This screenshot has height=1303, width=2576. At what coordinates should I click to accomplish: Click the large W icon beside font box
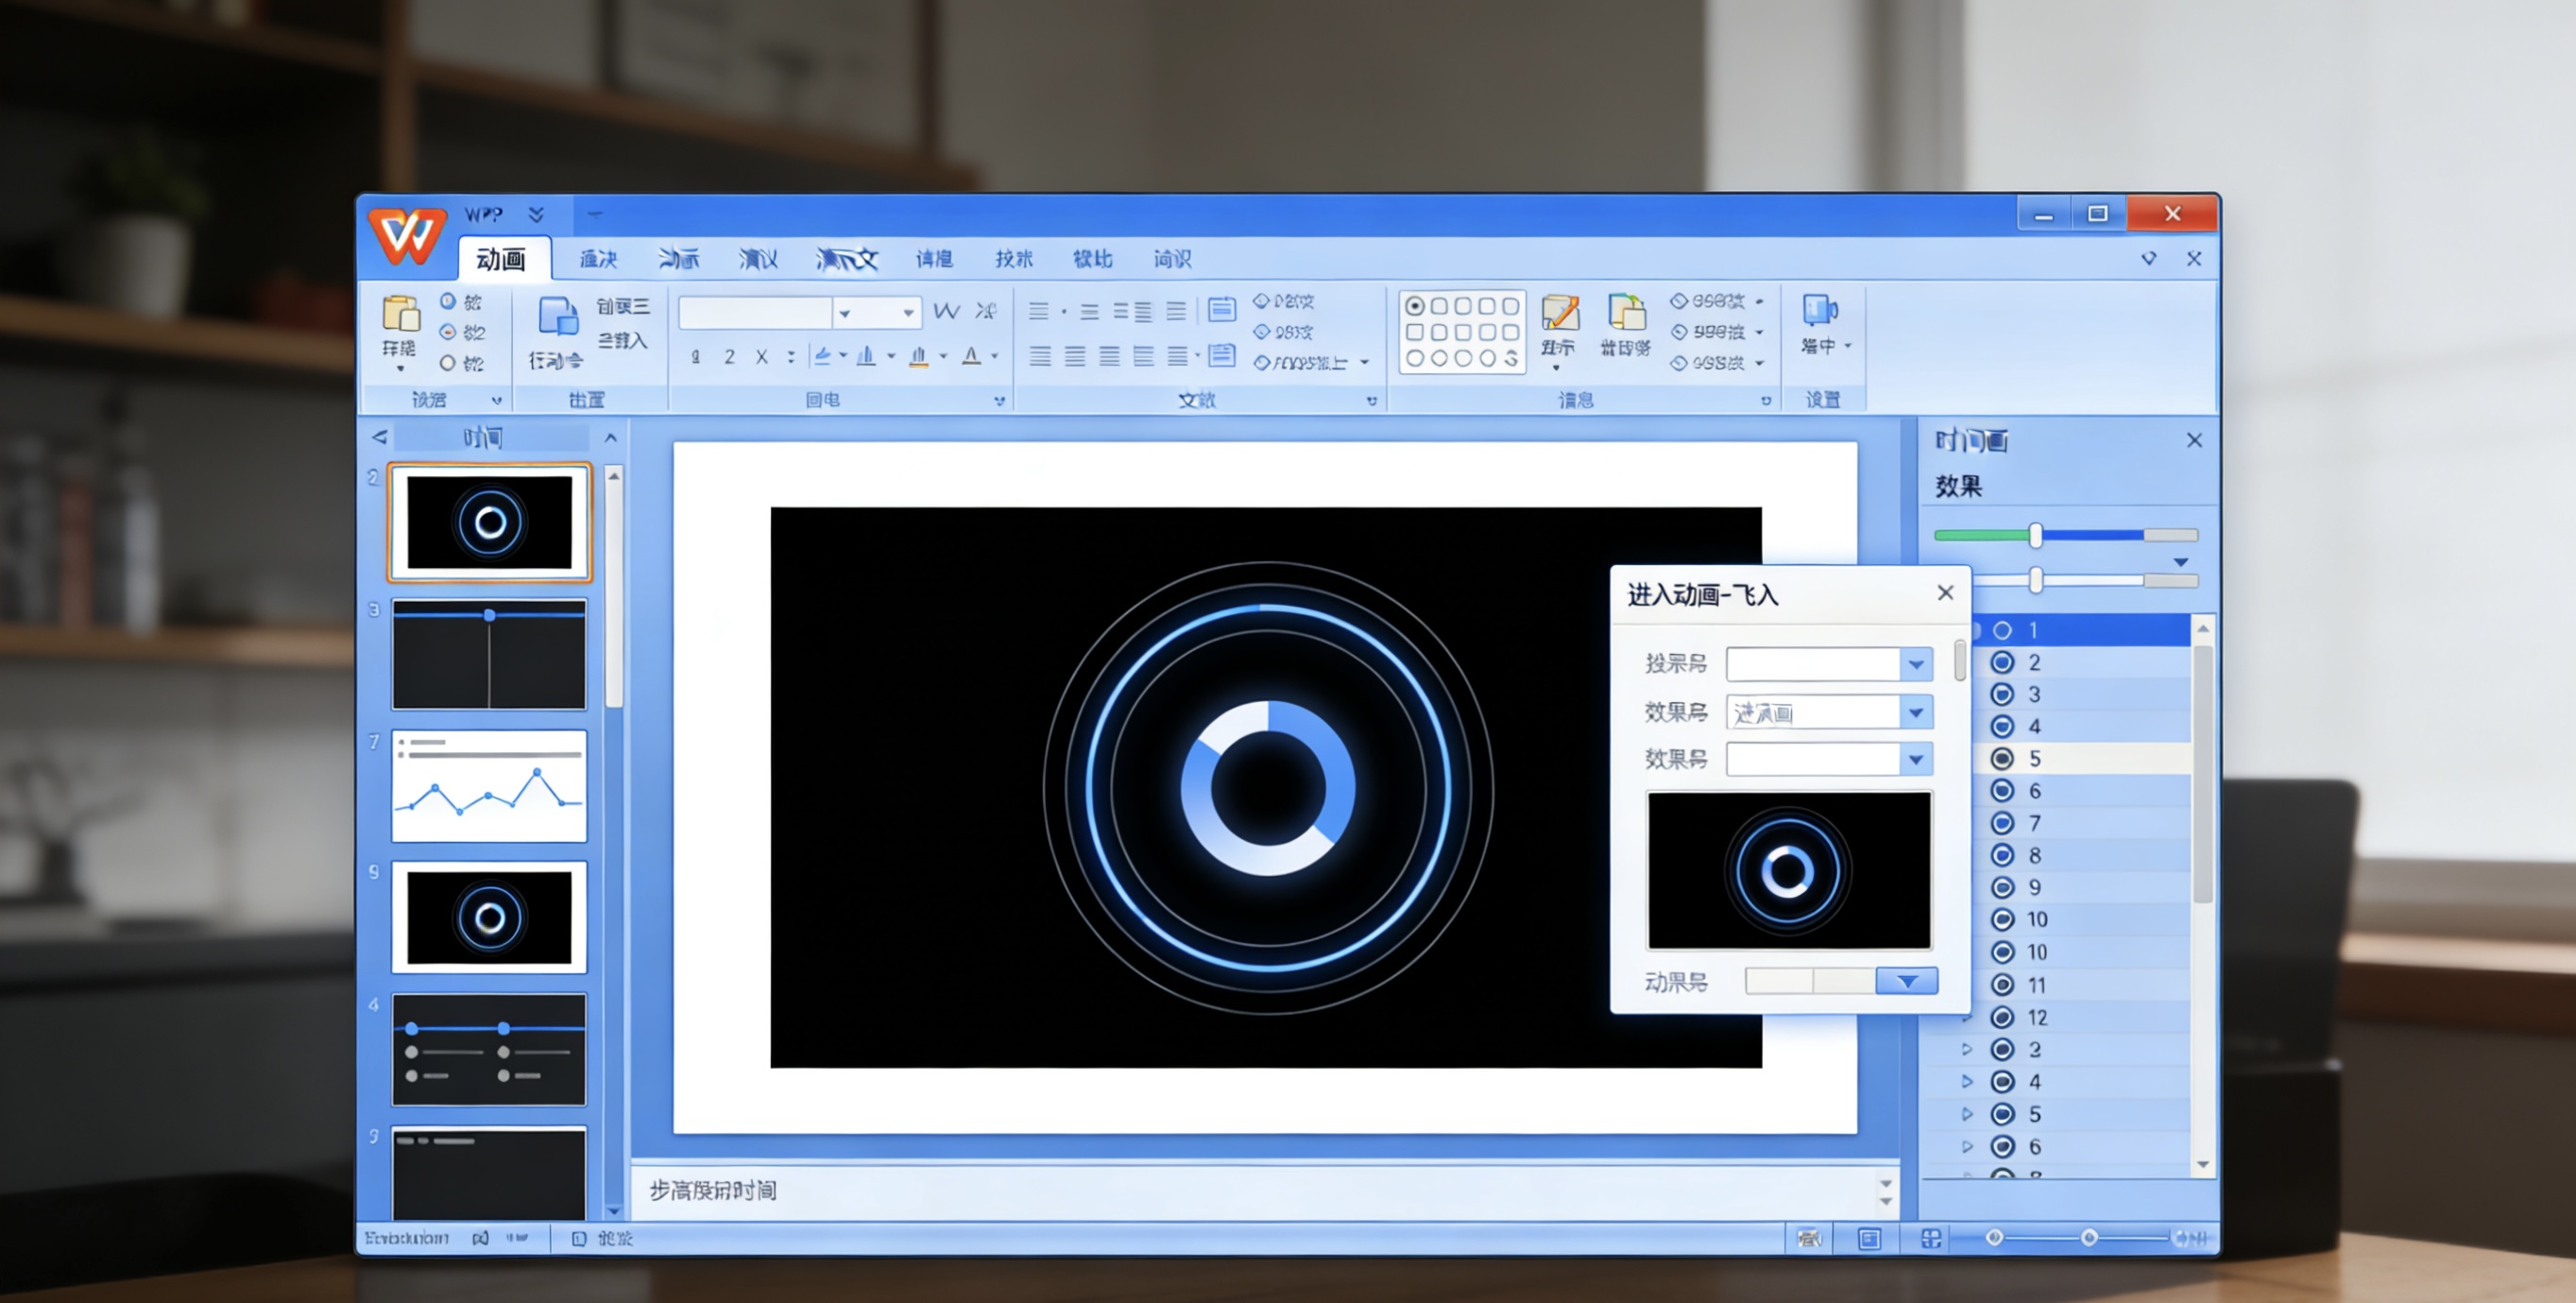(946, 312)
